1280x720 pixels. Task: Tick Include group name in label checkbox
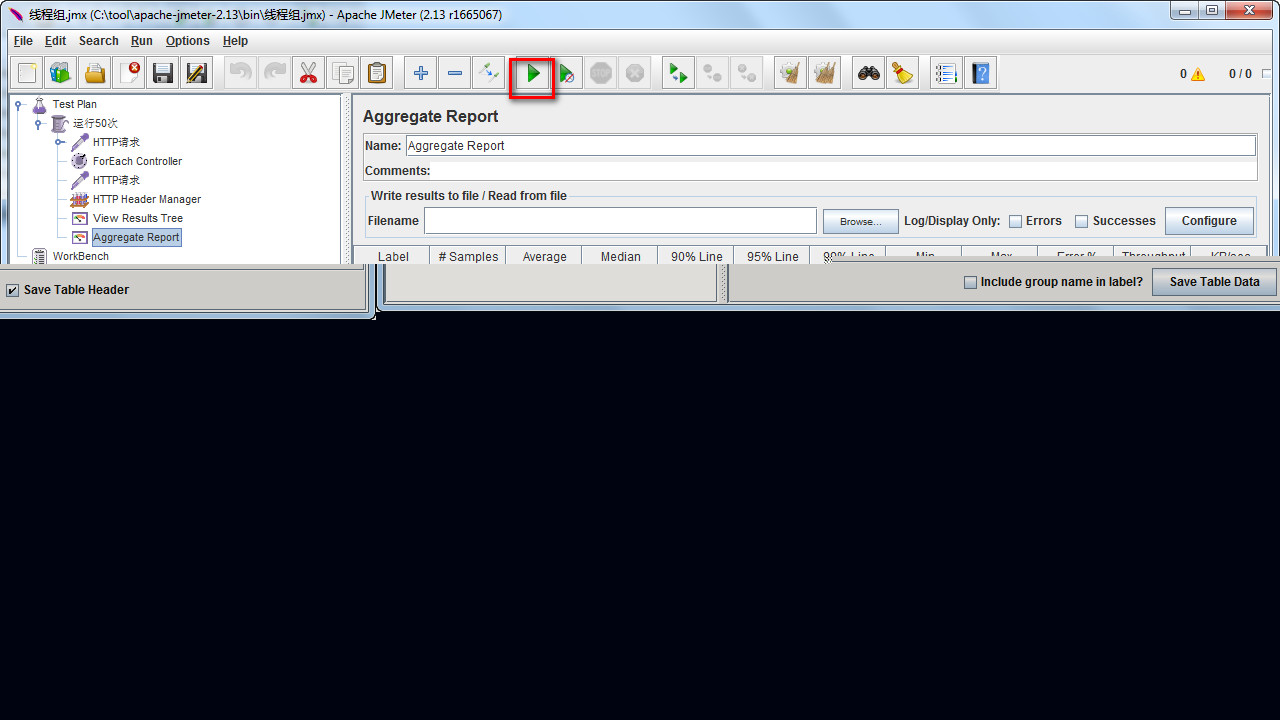[x=970, y=282]
